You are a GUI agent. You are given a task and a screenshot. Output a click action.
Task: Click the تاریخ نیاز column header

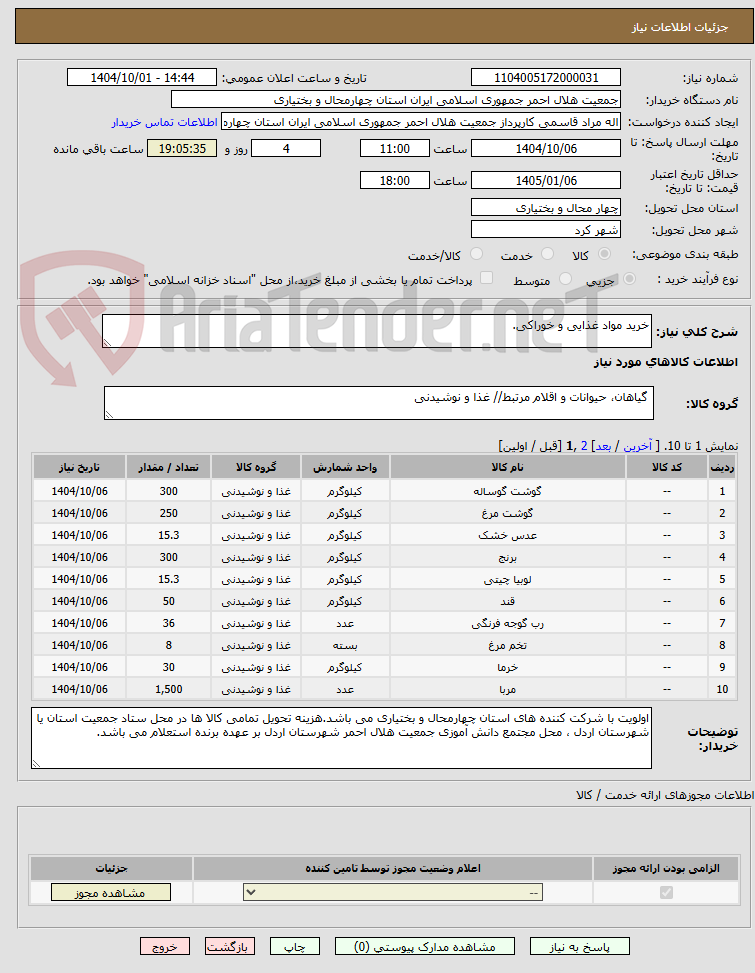tap(79, 467)
